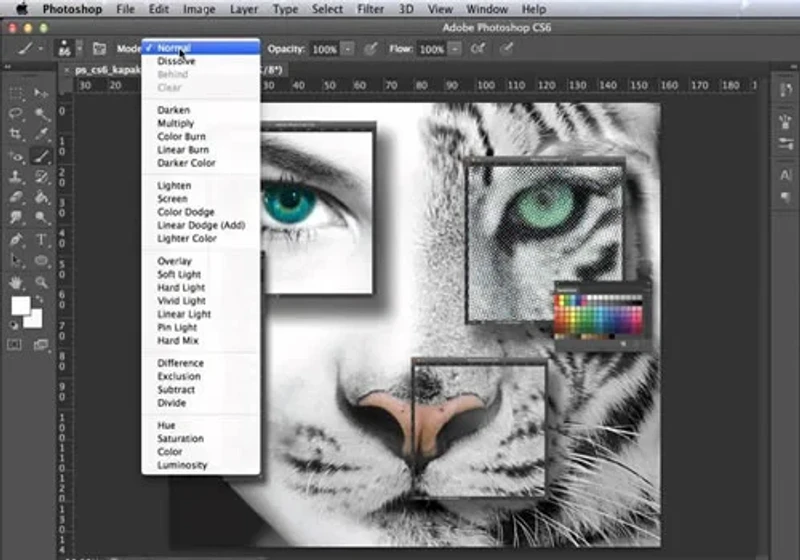Select the Rectangular Marquee tool

click(16, 93)
